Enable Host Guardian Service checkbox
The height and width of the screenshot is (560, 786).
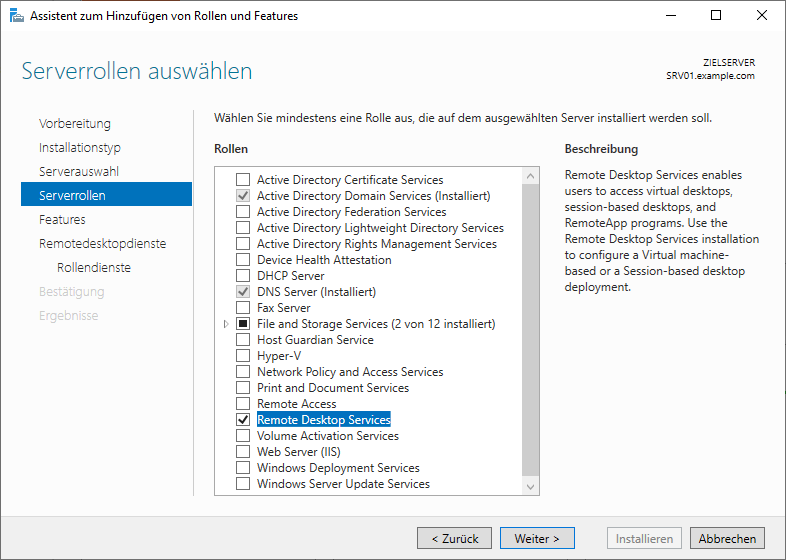243,339
